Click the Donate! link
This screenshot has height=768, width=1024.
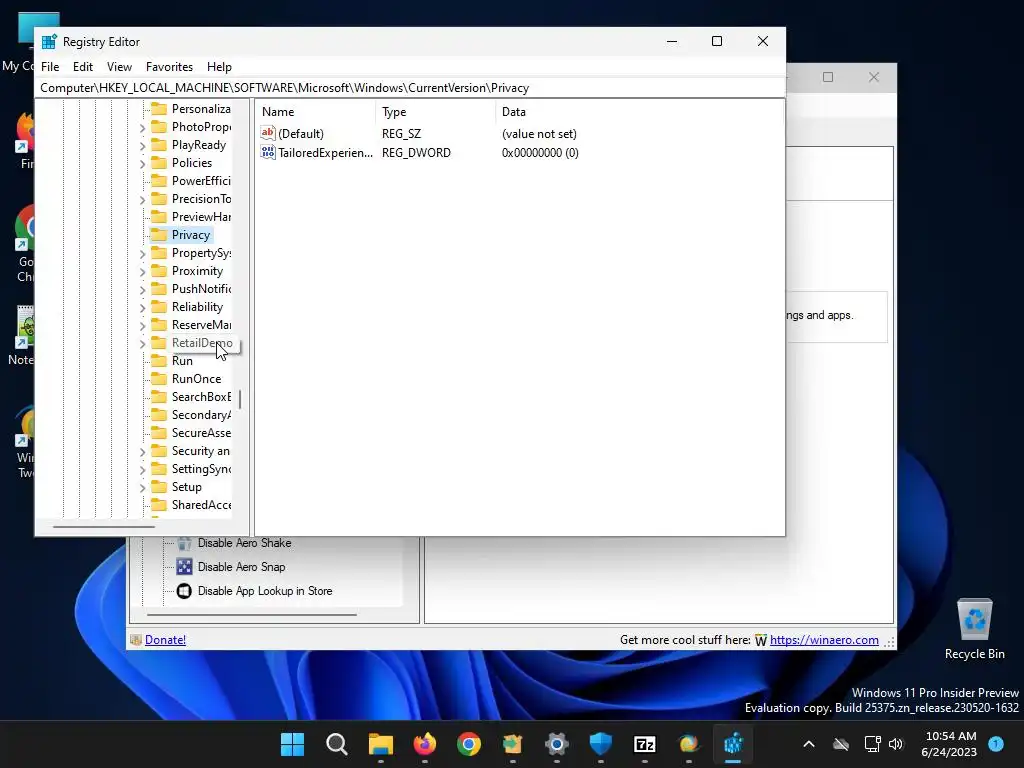165,640
